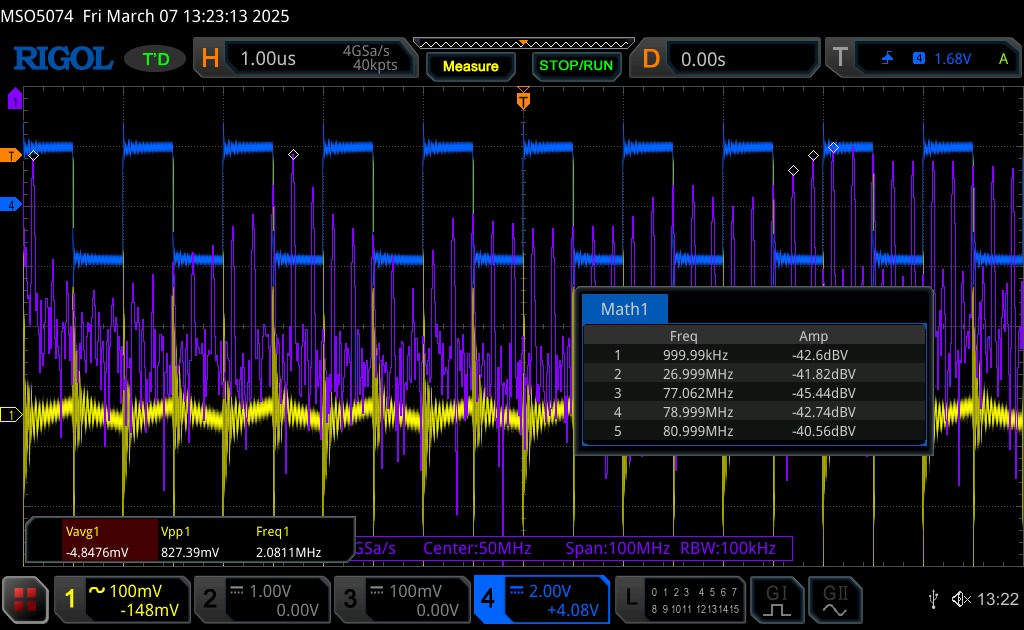Select the Math1 tab in peak table
1024x630 pixels.
(x=624, y=309)
